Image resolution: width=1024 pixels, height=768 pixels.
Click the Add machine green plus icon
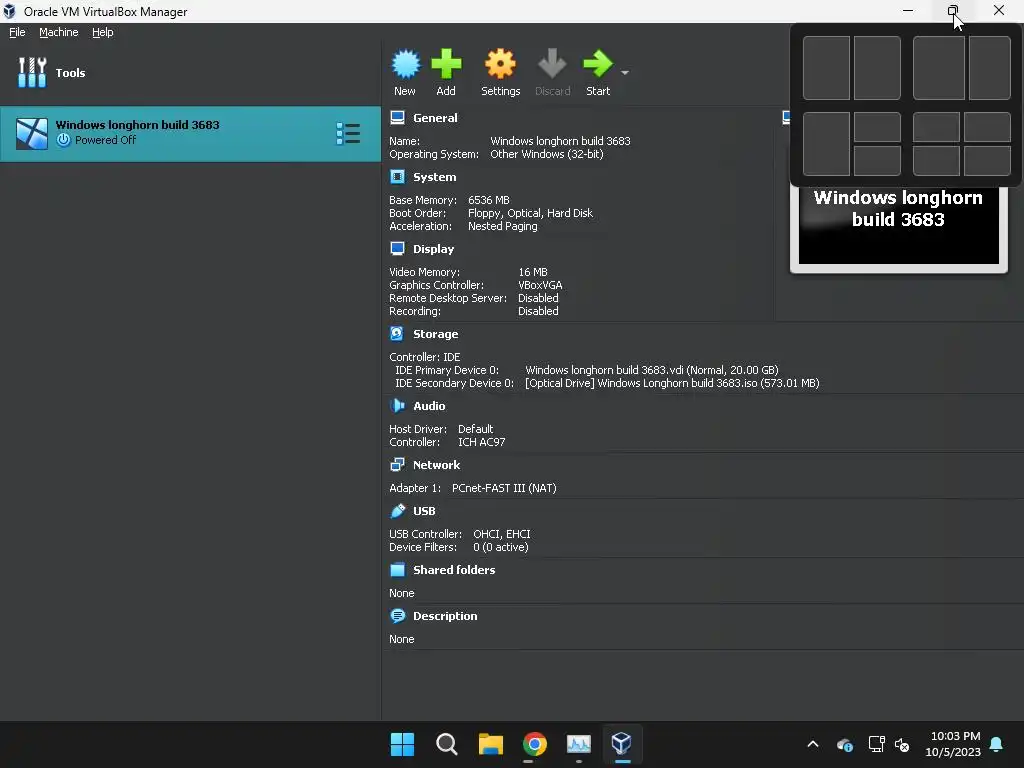pyautogui.click(x=446, y=64)
